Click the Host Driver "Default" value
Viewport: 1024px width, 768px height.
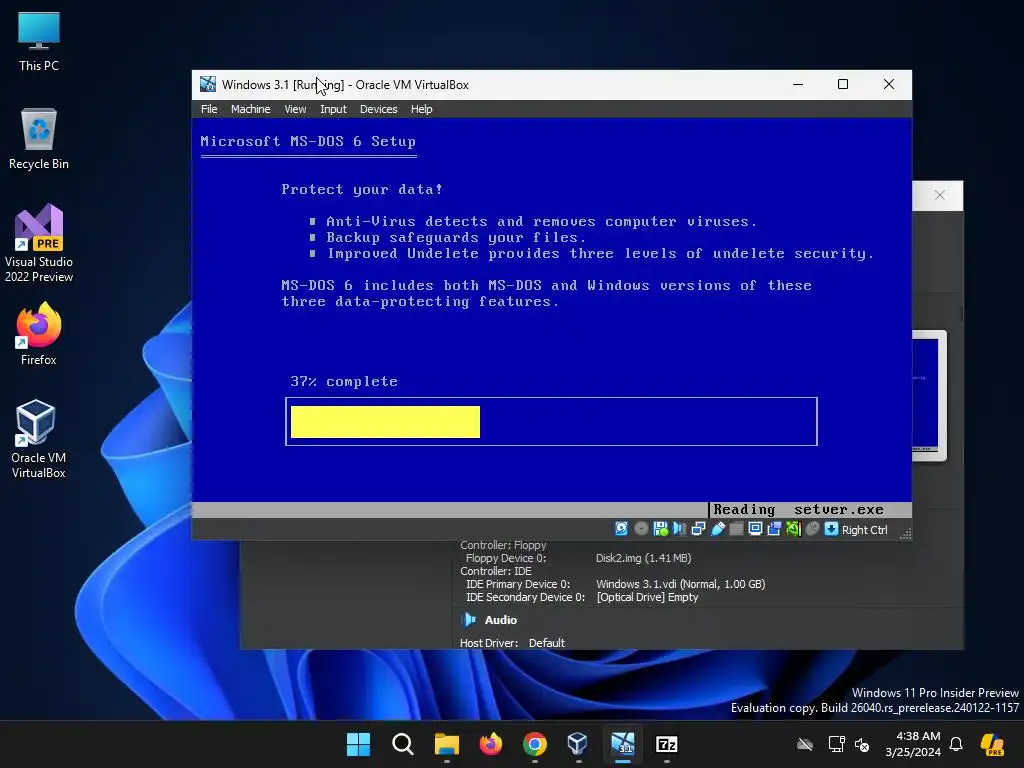[x=547, y=643]
